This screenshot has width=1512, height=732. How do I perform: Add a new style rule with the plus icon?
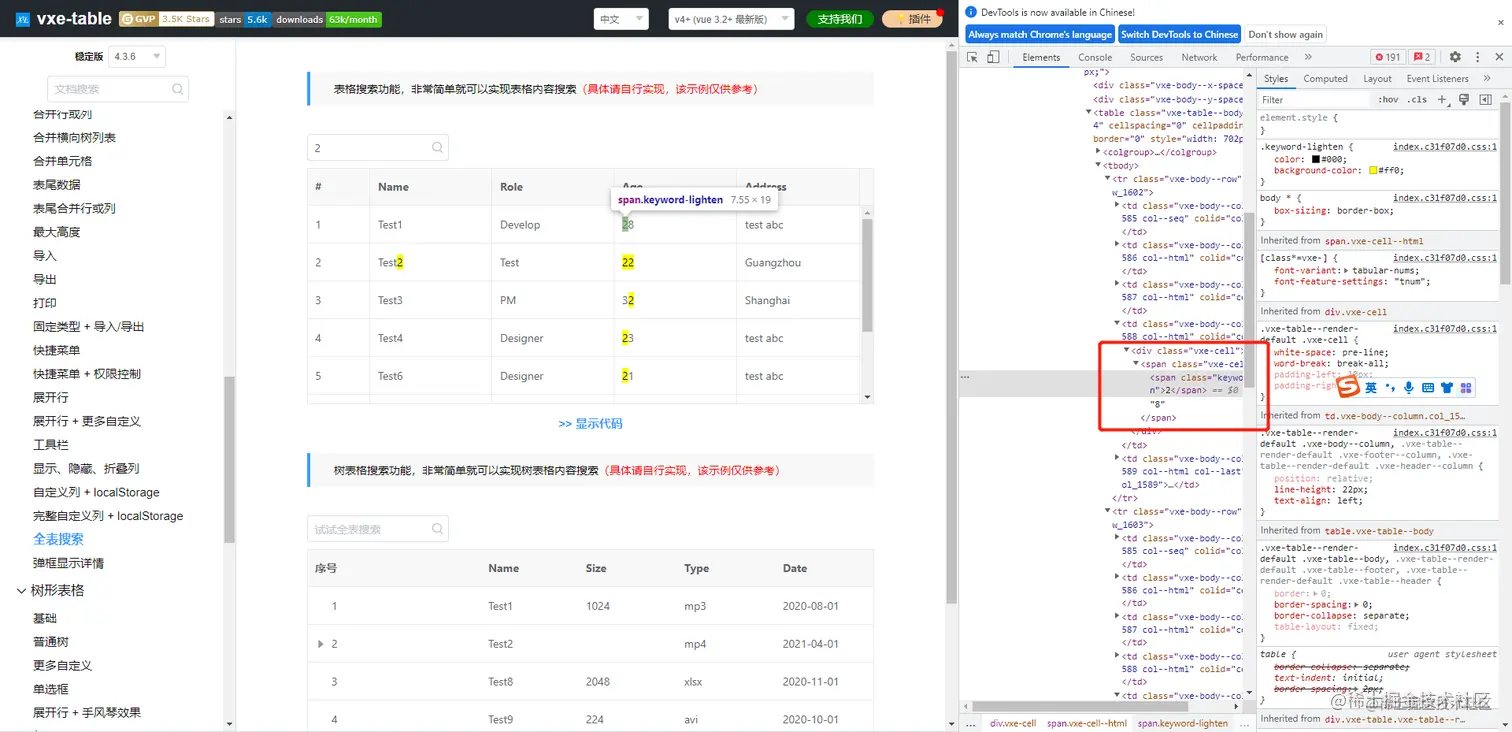pos(1442,100)
